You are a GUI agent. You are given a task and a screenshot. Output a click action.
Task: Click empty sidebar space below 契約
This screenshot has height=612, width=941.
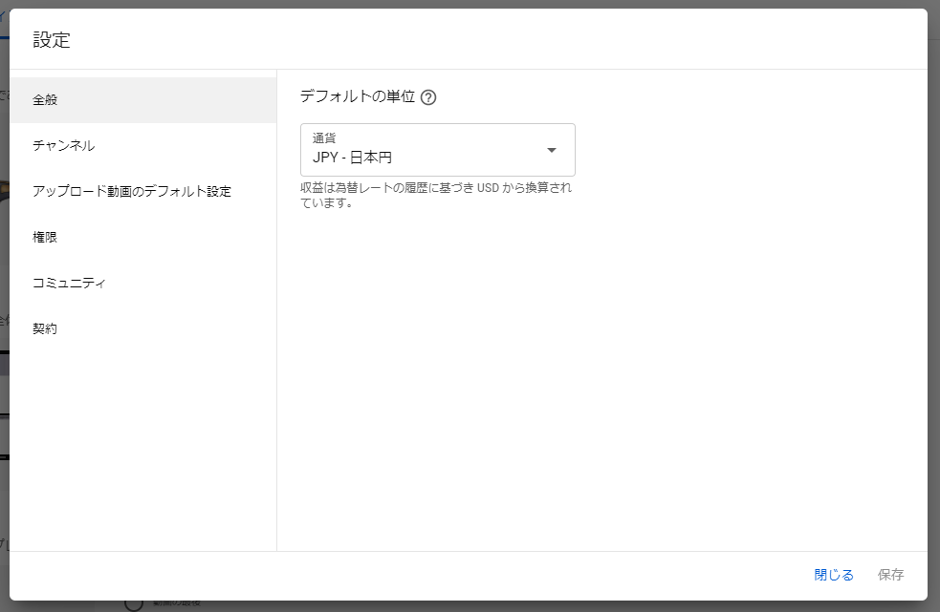tap(143, 440)
